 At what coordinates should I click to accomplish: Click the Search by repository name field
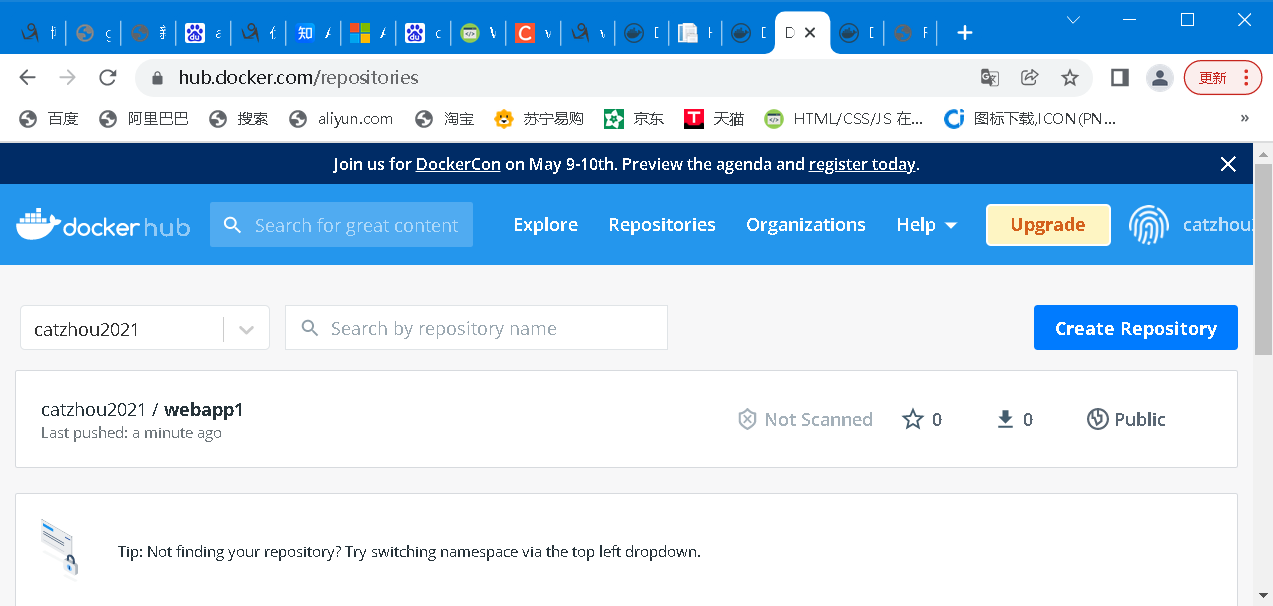click(x=476, y=328)
